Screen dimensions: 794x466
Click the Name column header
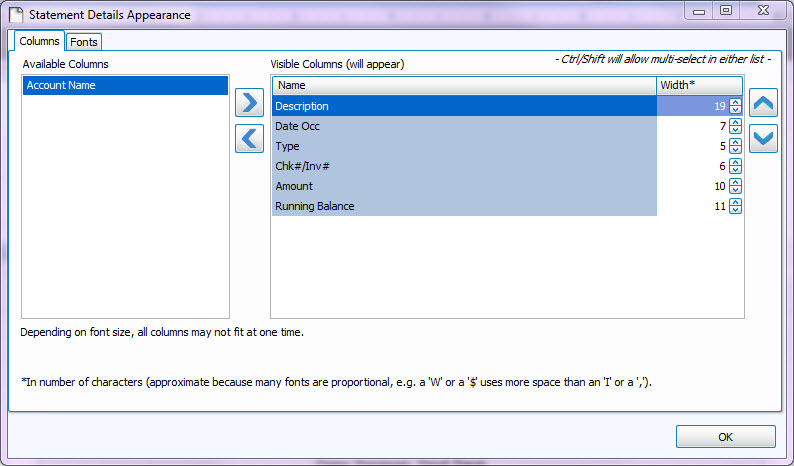tap(464, 86)
